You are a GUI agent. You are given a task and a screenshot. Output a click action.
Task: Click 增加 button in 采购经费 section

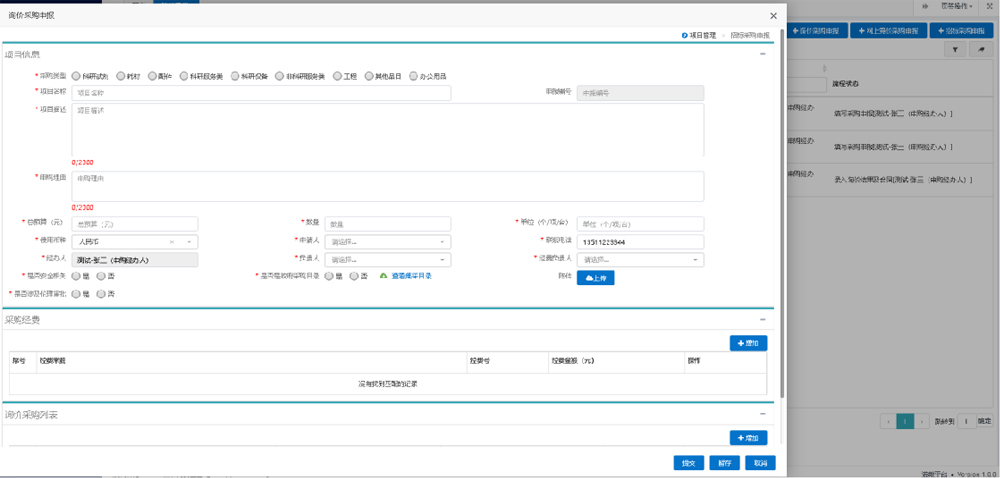pos(748,343)
